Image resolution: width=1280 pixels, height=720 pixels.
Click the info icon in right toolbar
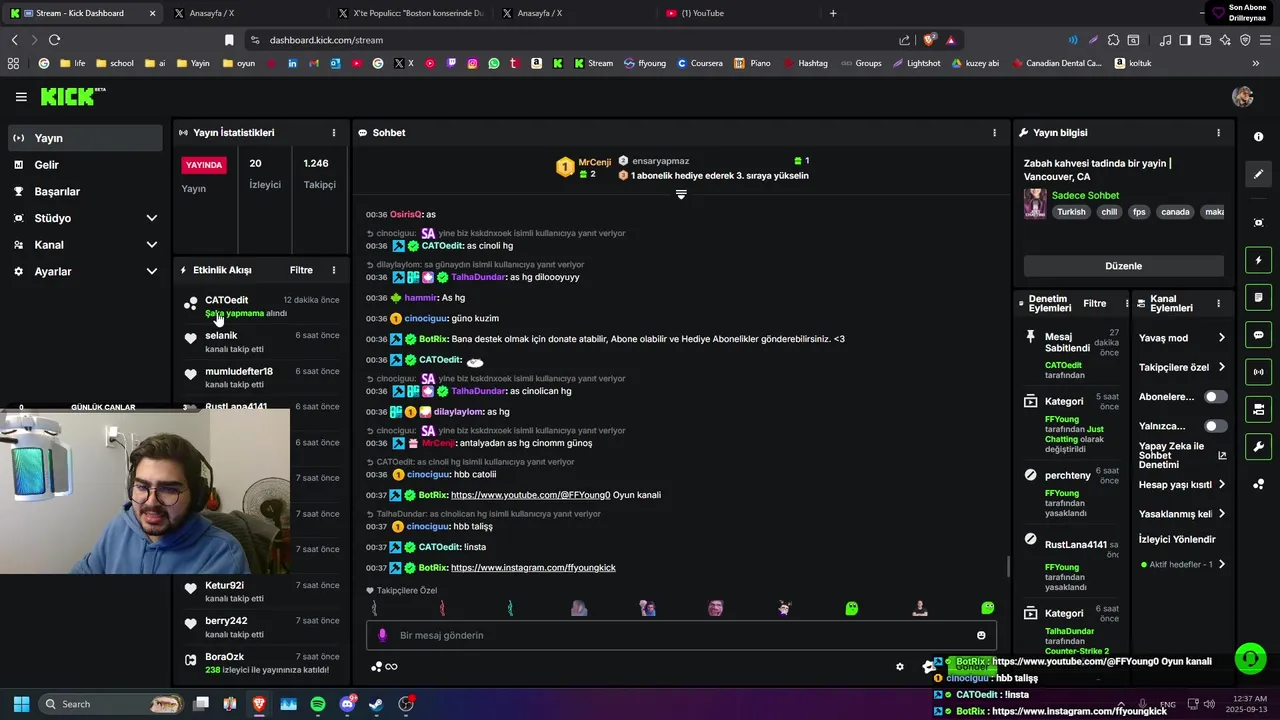pyautogui.click(x=1258, y=137)
